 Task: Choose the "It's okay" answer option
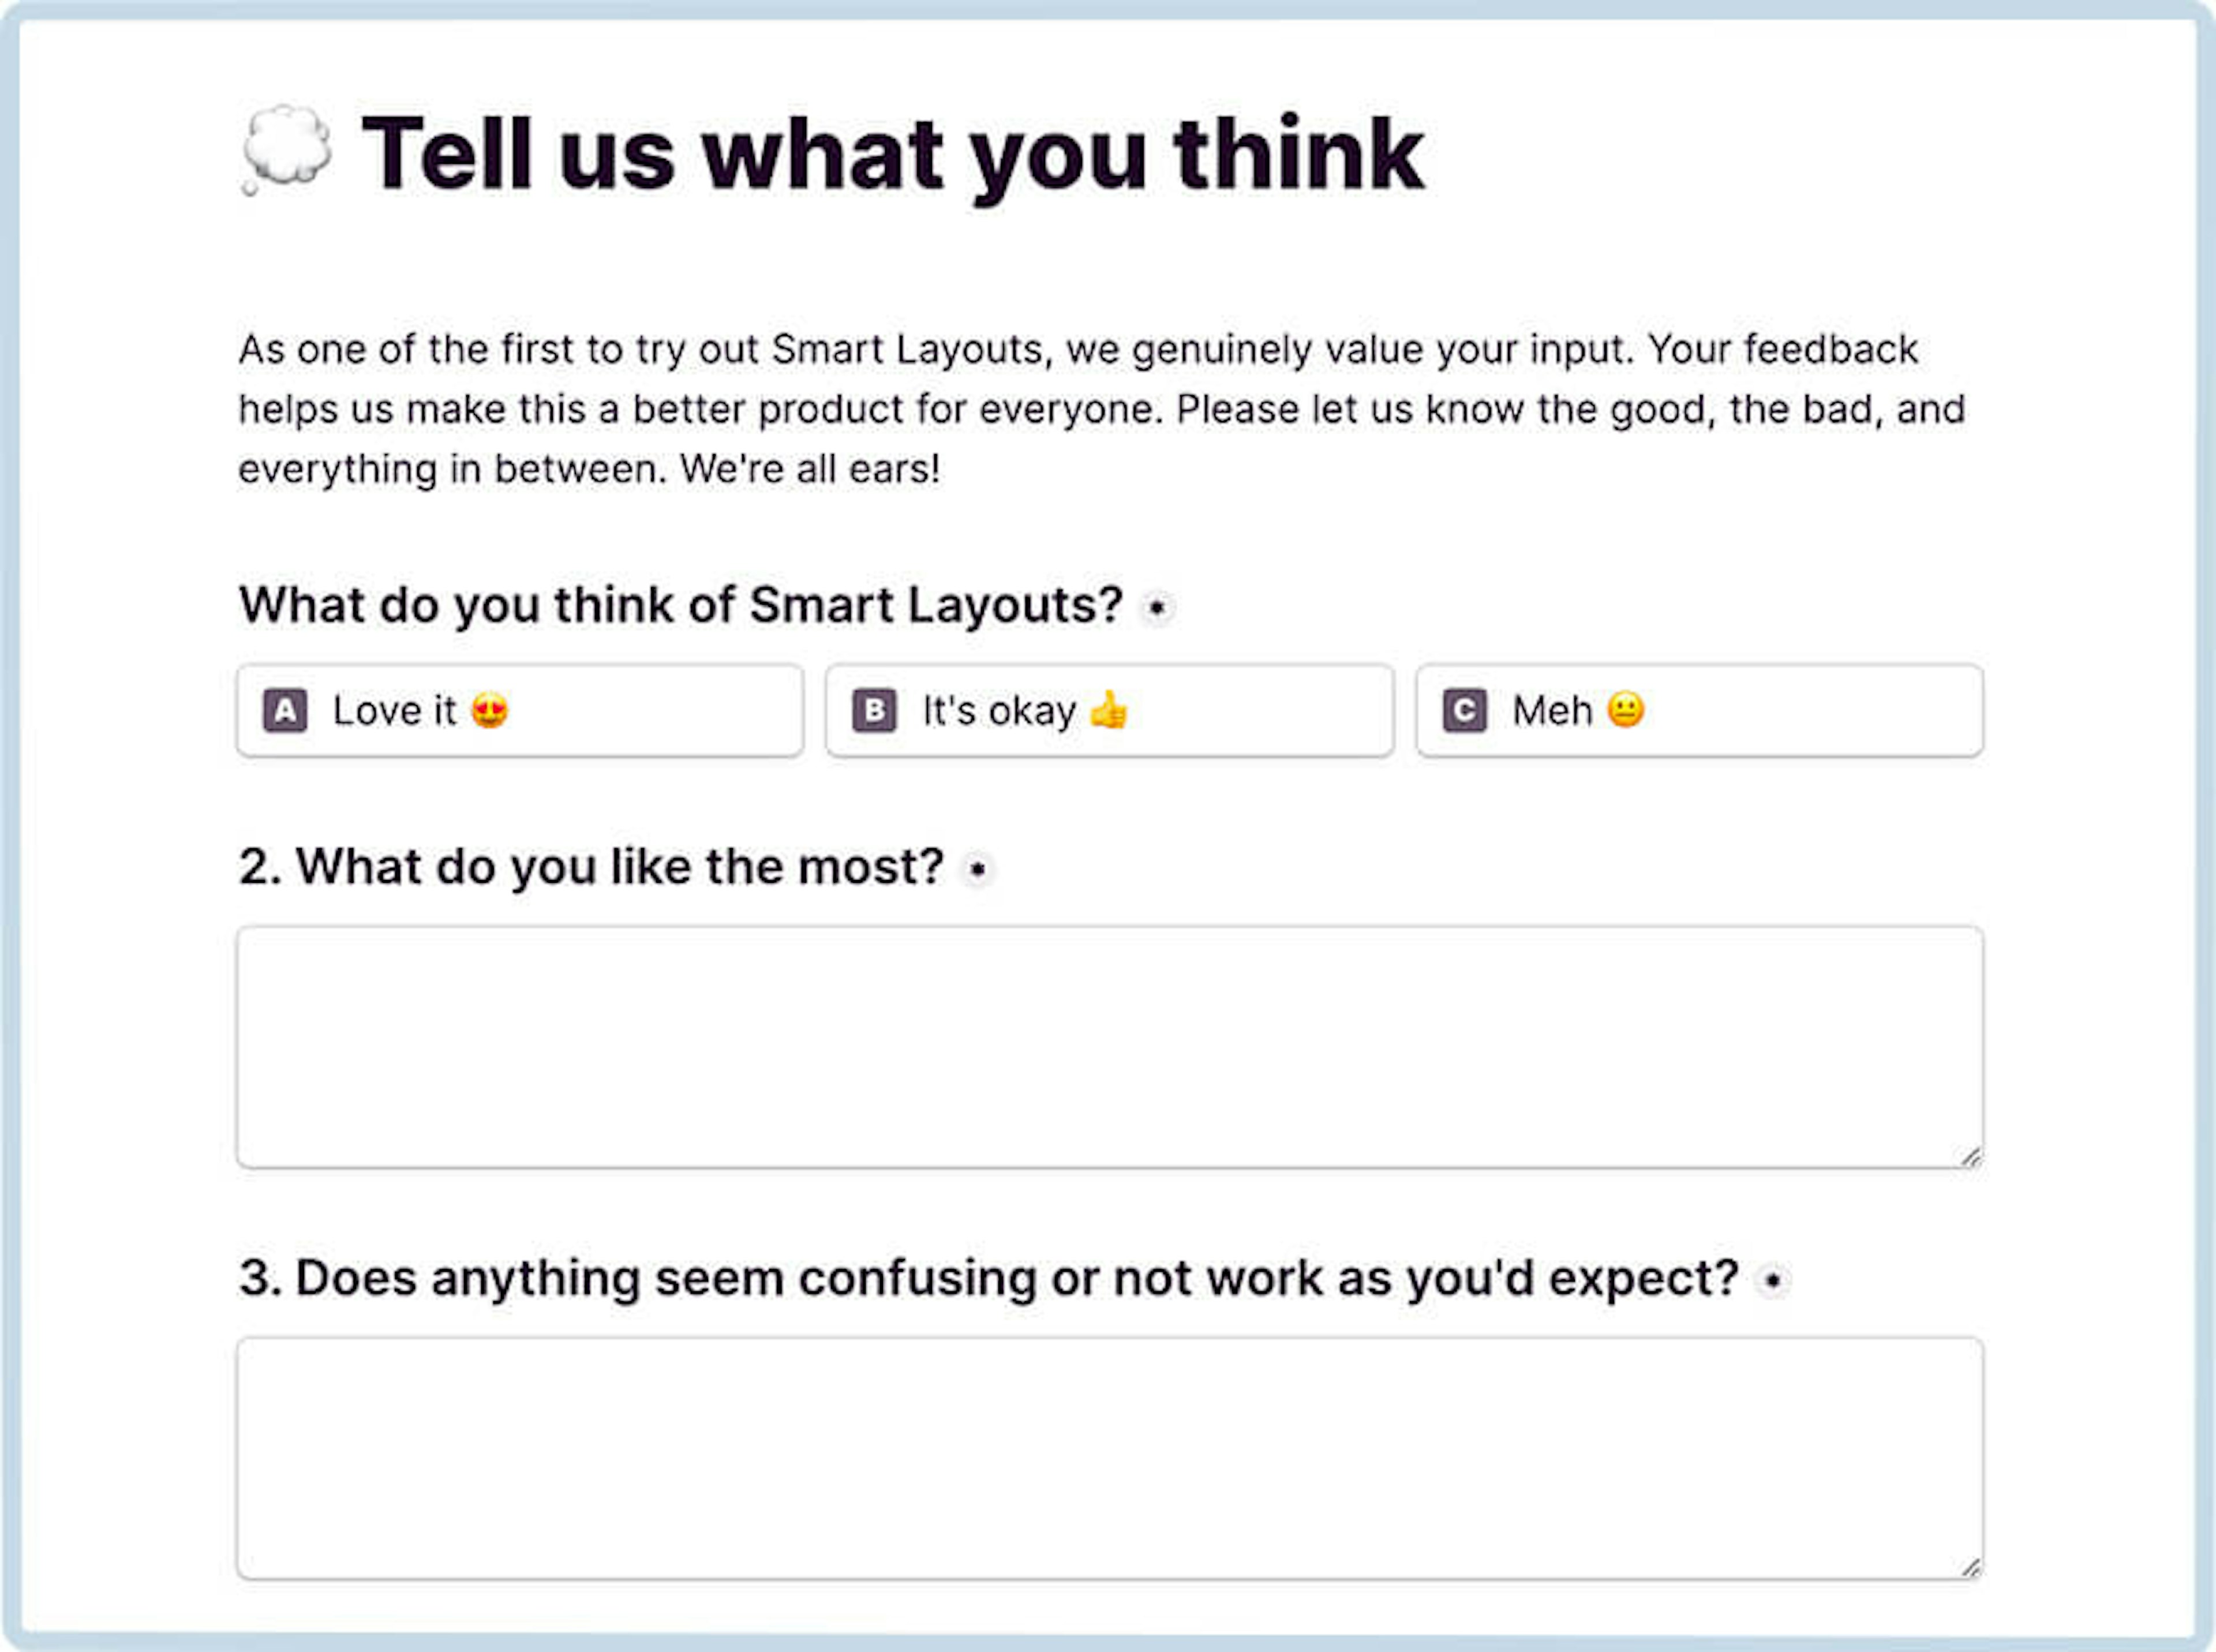point(1109,711)
